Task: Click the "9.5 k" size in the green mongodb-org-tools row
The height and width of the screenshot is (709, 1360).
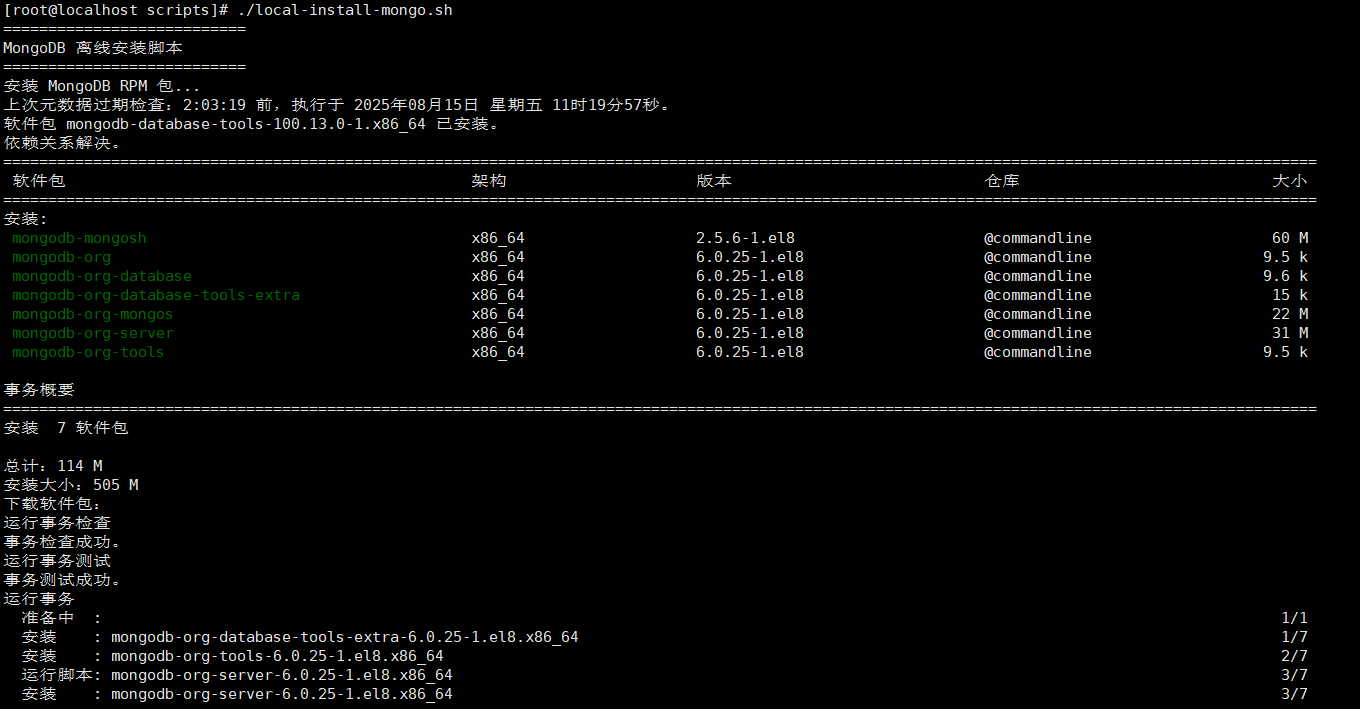Action: click(1286, 352)
